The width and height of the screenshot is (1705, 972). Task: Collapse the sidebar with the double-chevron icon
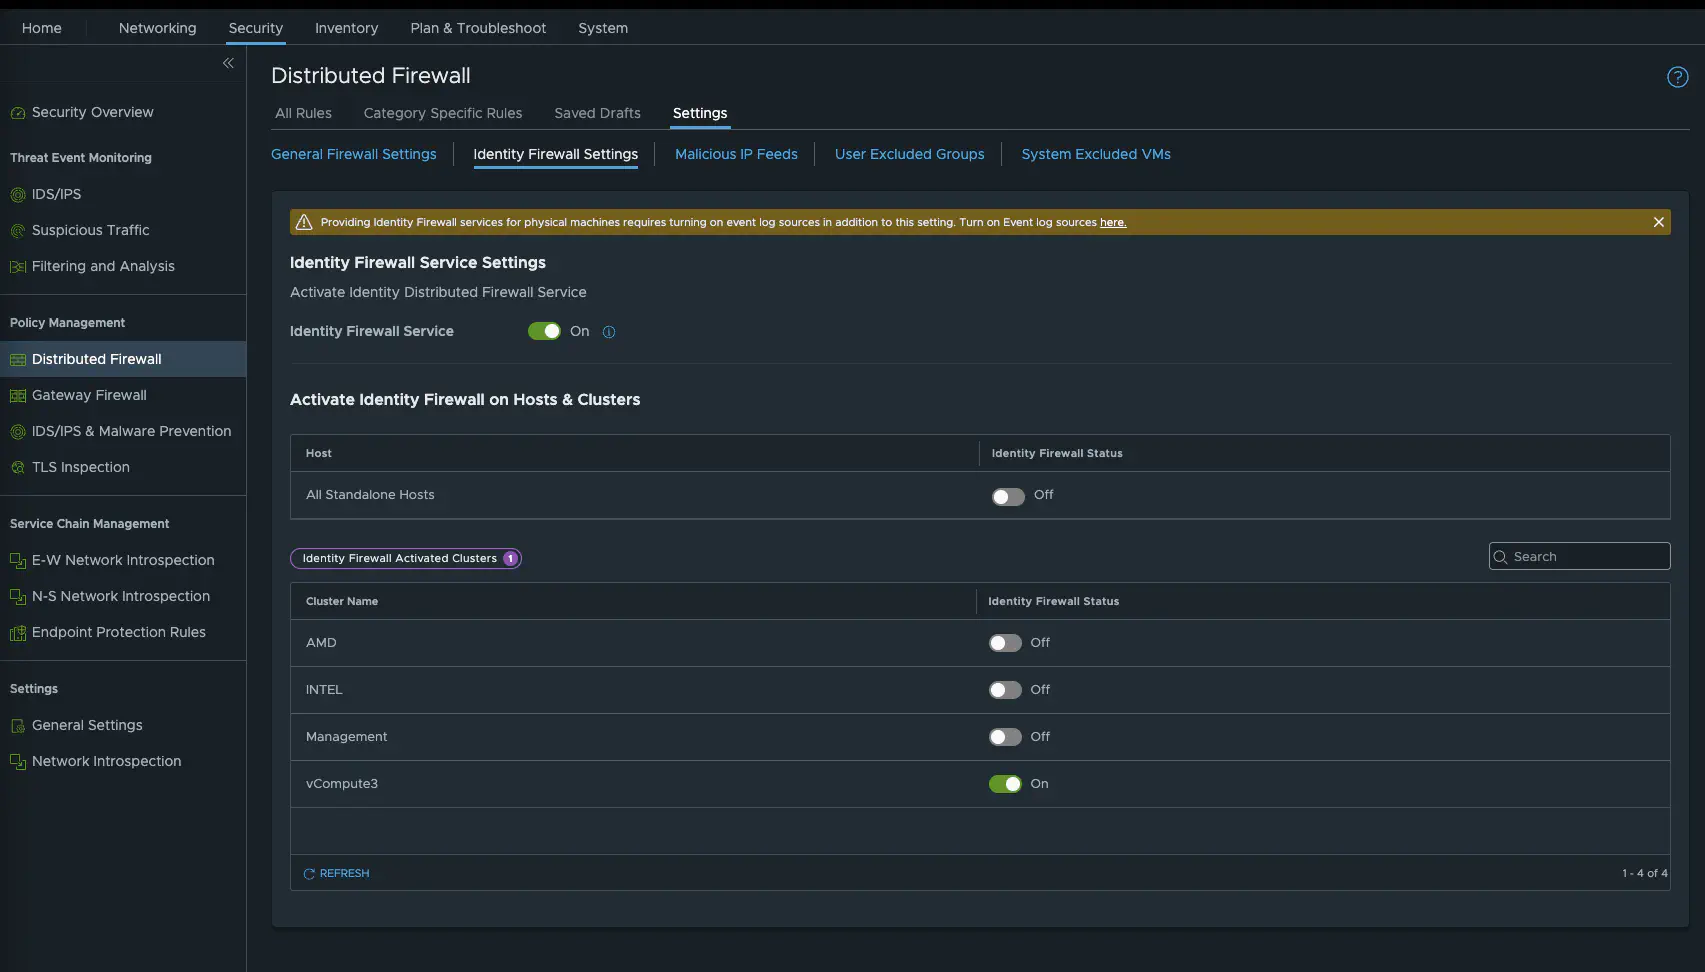click(228, 63)
